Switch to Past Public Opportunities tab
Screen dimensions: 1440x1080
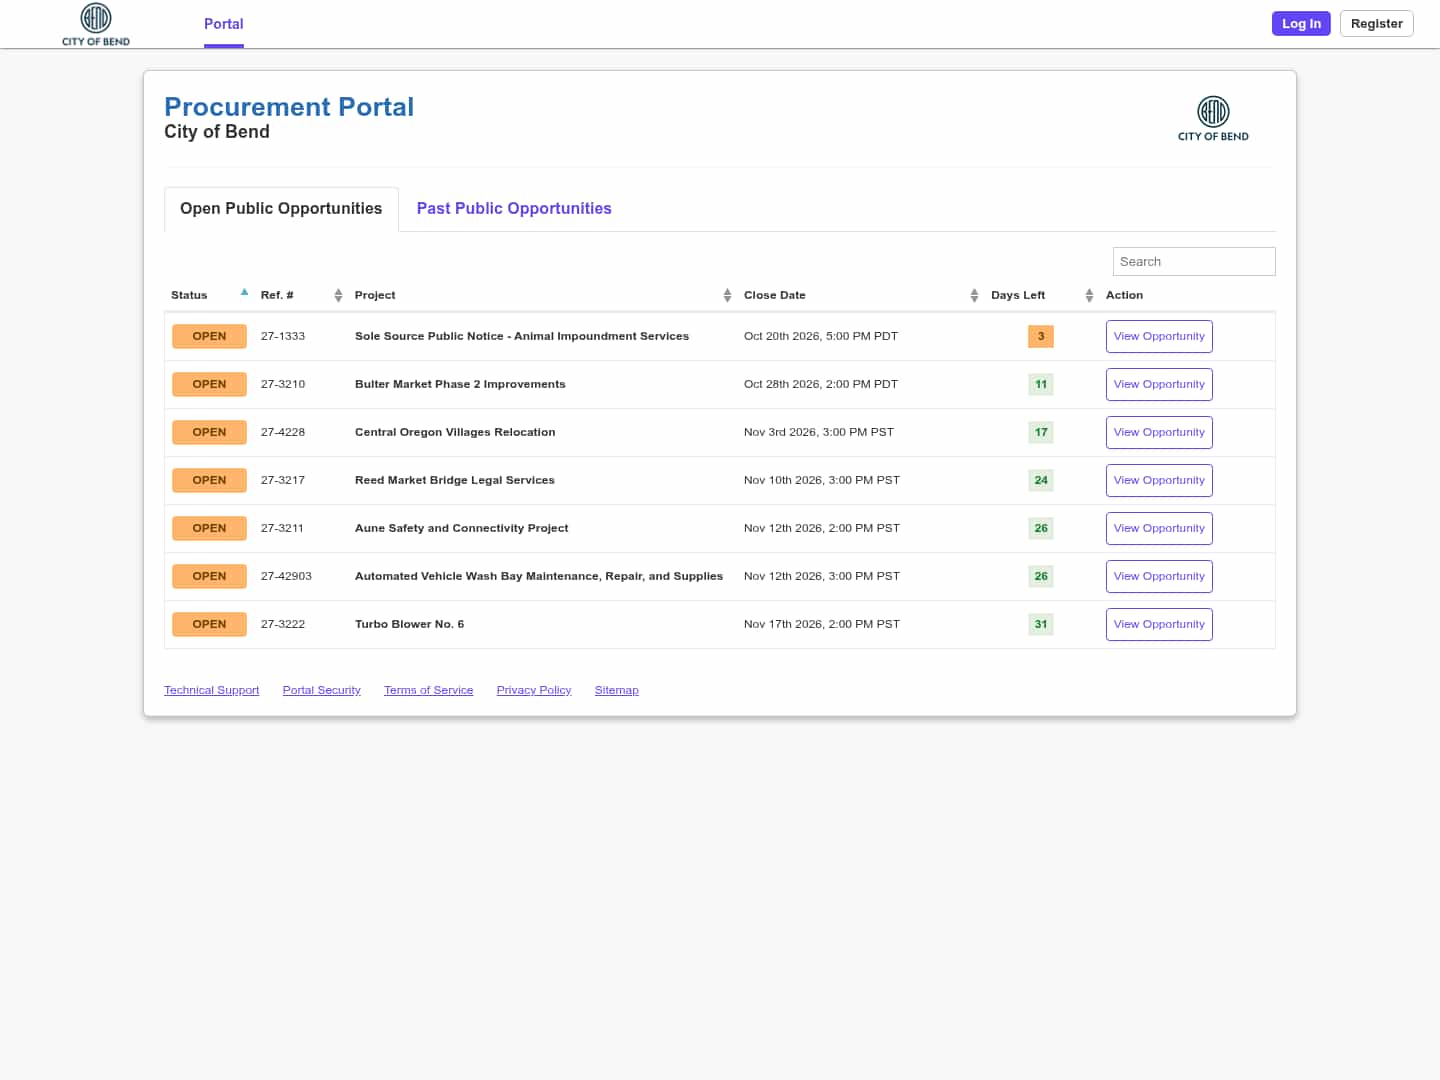(514, 208)
